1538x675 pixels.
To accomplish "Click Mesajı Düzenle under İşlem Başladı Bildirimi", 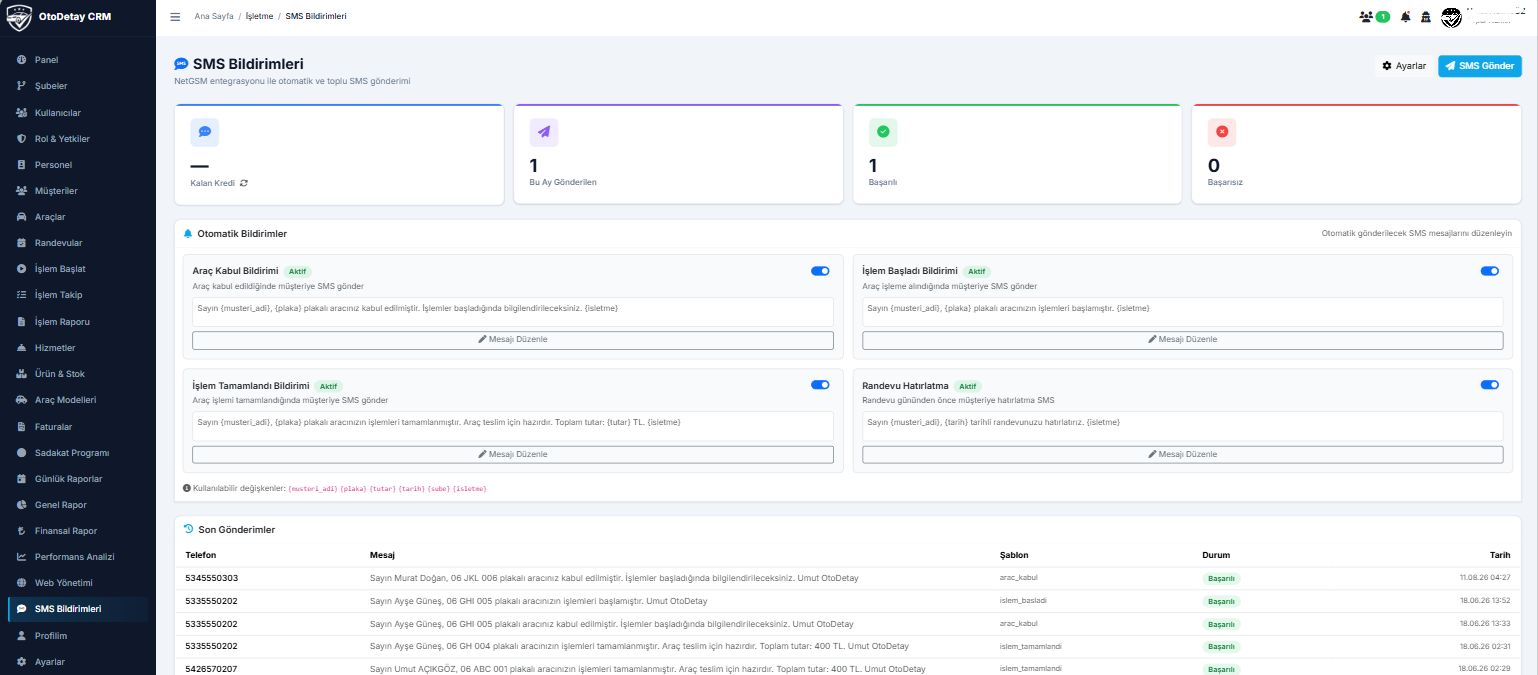I will tap(1182, 340).
